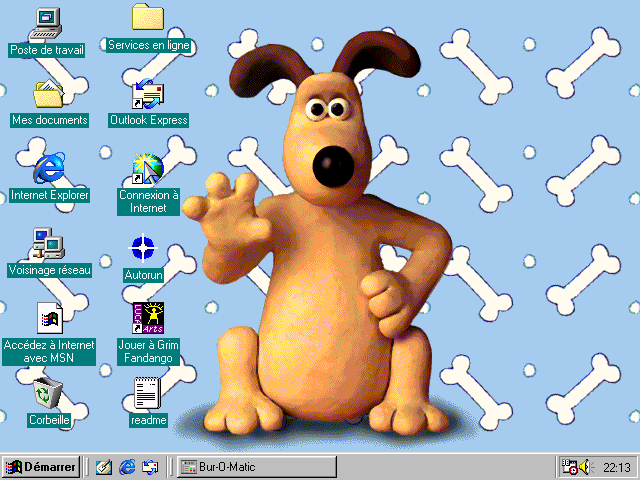The height and width of the screenshot is (480, 640).
Task: Click the Autorun crosshair icon
Action: 143,247
